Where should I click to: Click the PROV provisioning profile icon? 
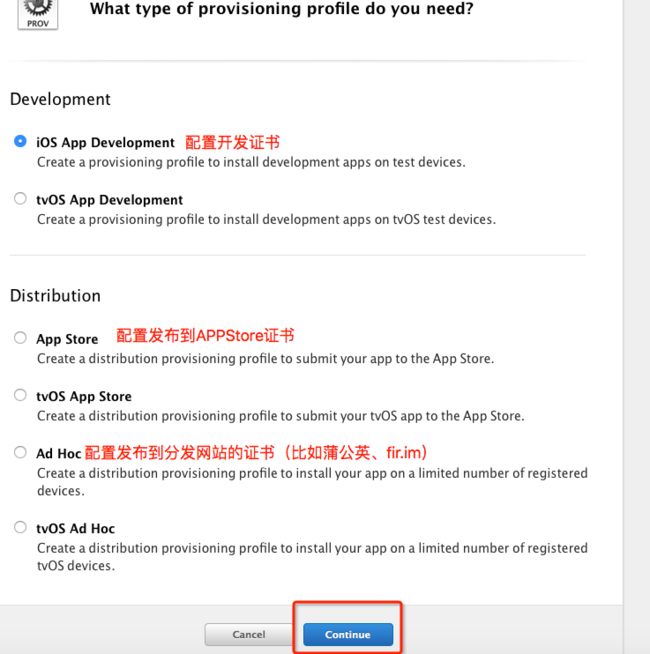38,14
